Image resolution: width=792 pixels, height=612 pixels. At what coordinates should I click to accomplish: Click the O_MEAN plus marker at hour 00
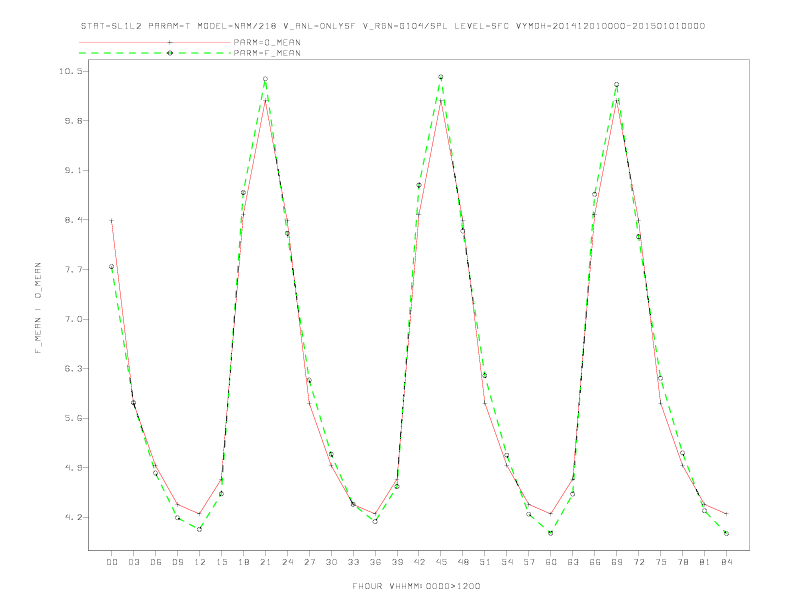(x=112, y=221)
